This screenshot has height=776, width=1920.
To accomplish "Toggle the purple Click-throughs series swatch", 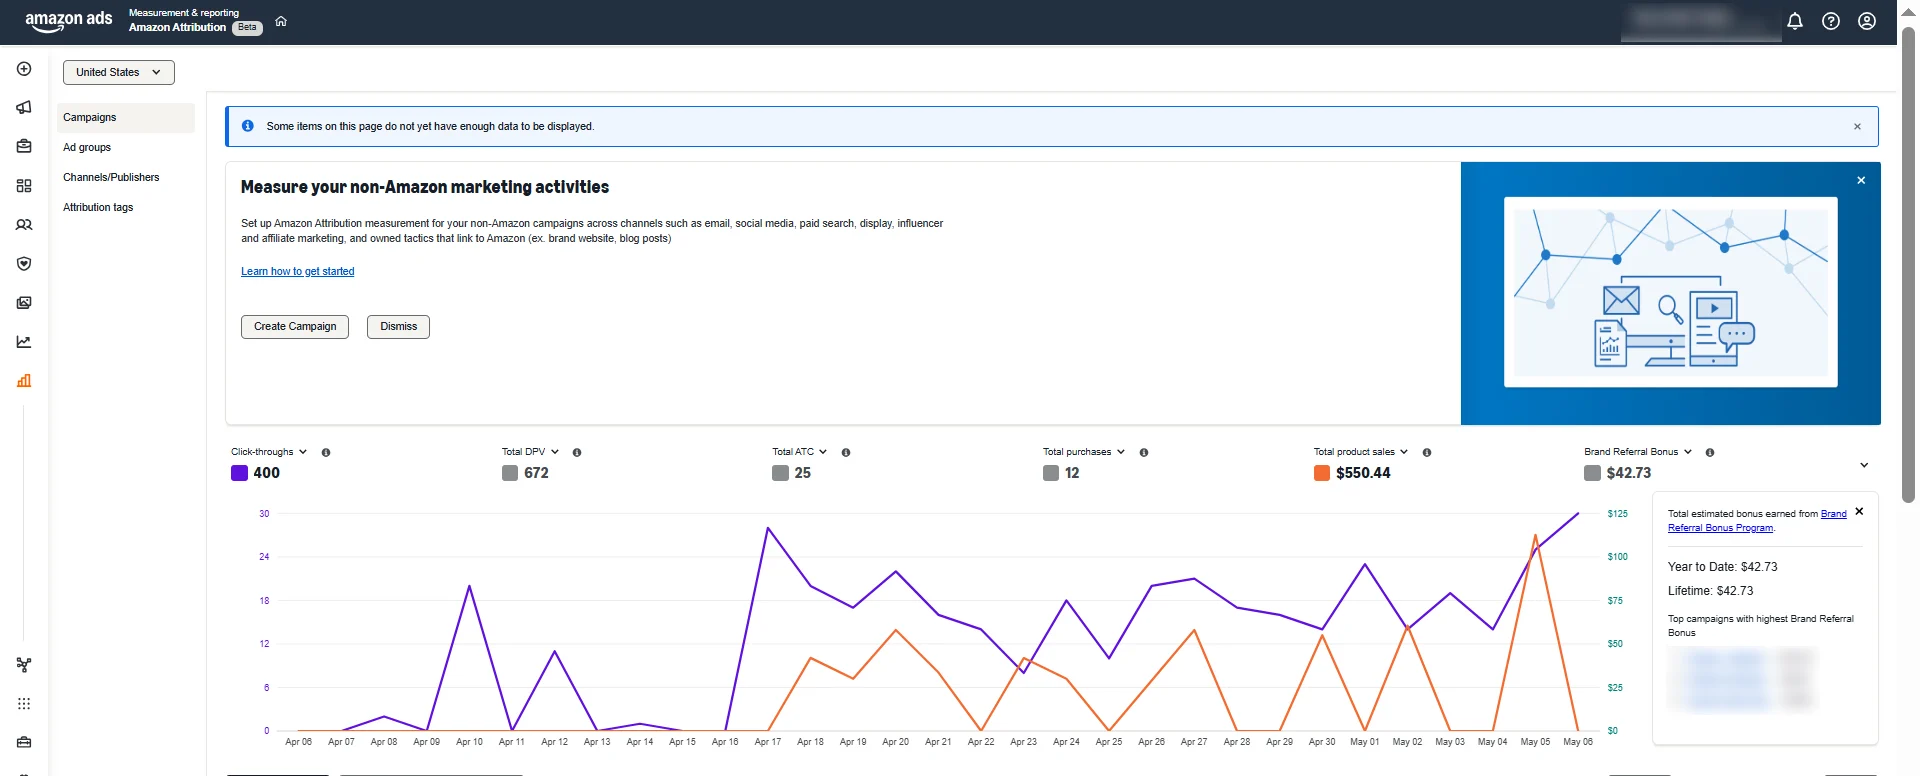I will point(239,473).
